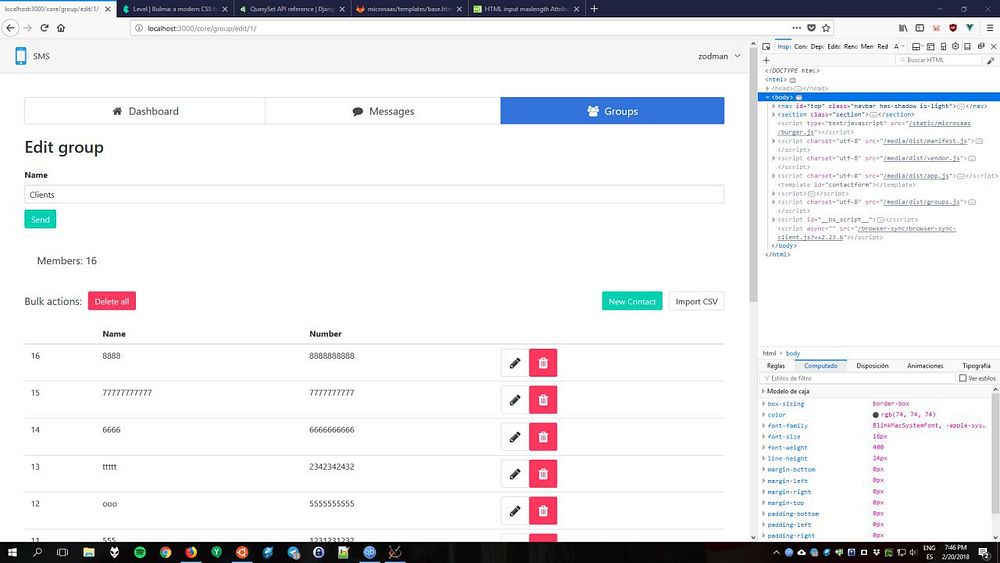The width and height of the screenshot is (1000, 563).
Task: Expand the font-family computed property
Action: point(763,426)
